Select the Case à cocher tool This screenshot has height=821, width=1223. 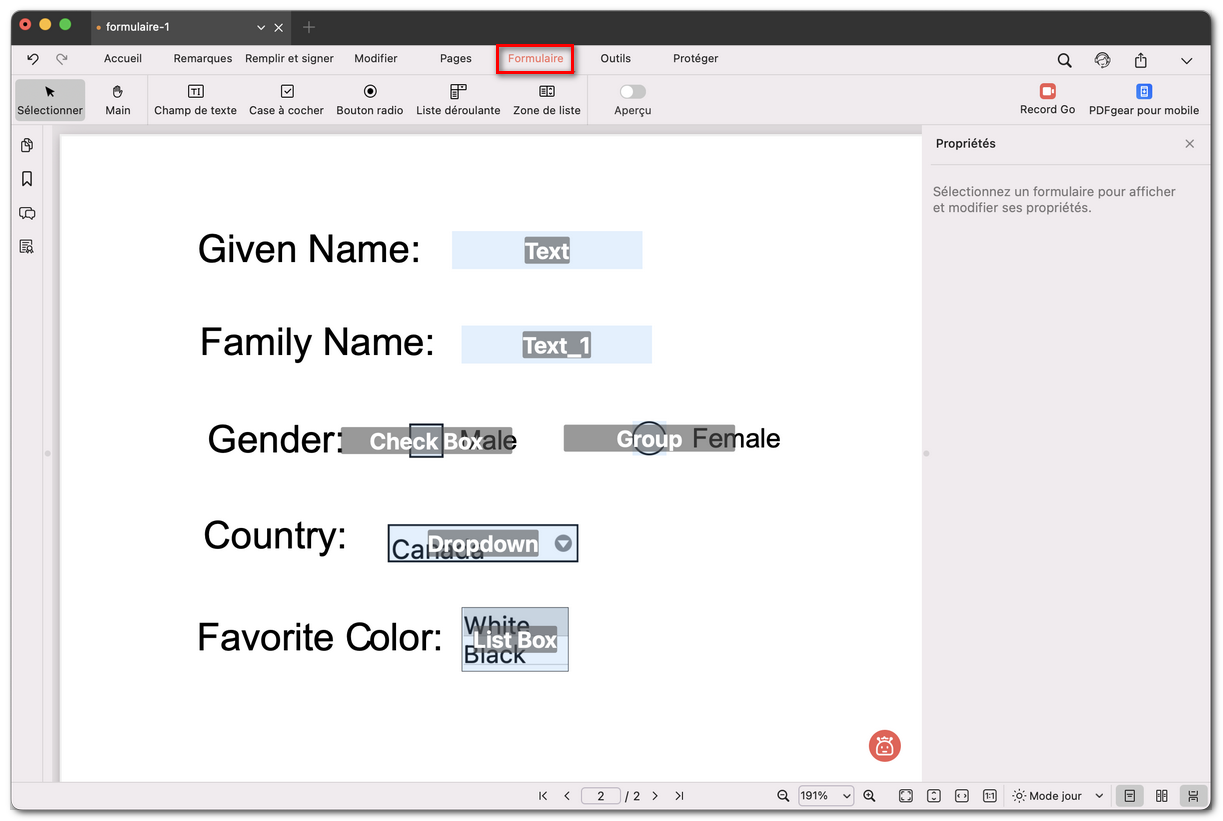click(x=286, y=100)
